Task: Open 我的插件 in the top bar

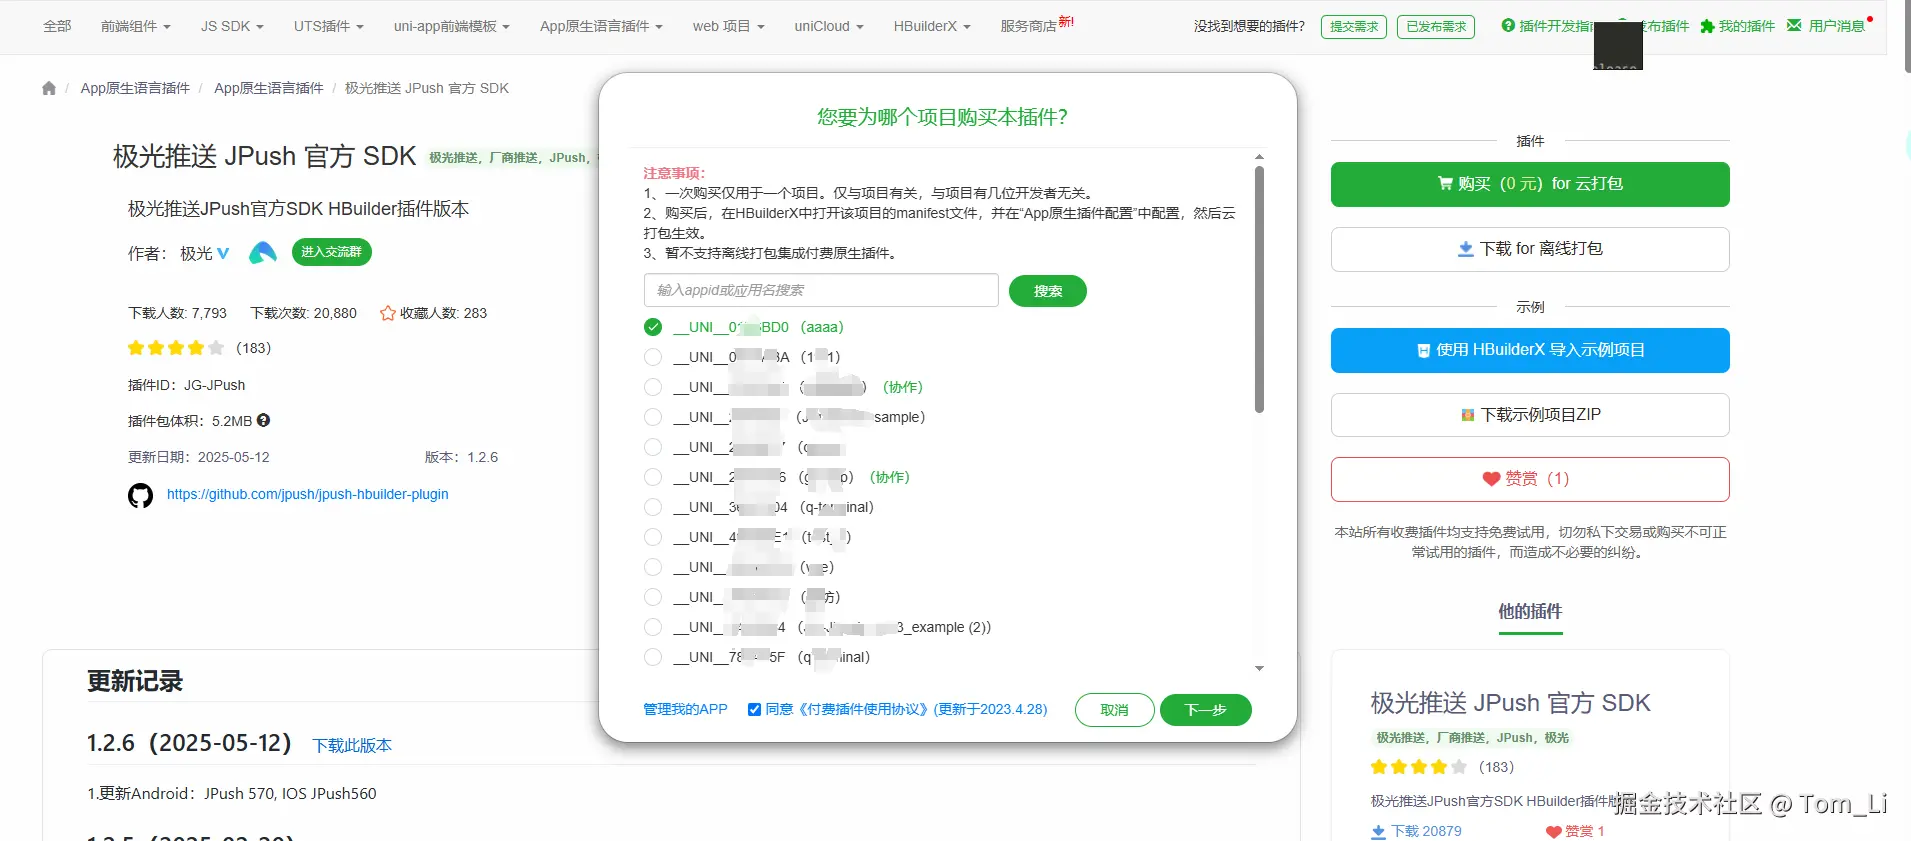Action: tap(1746, 26)
